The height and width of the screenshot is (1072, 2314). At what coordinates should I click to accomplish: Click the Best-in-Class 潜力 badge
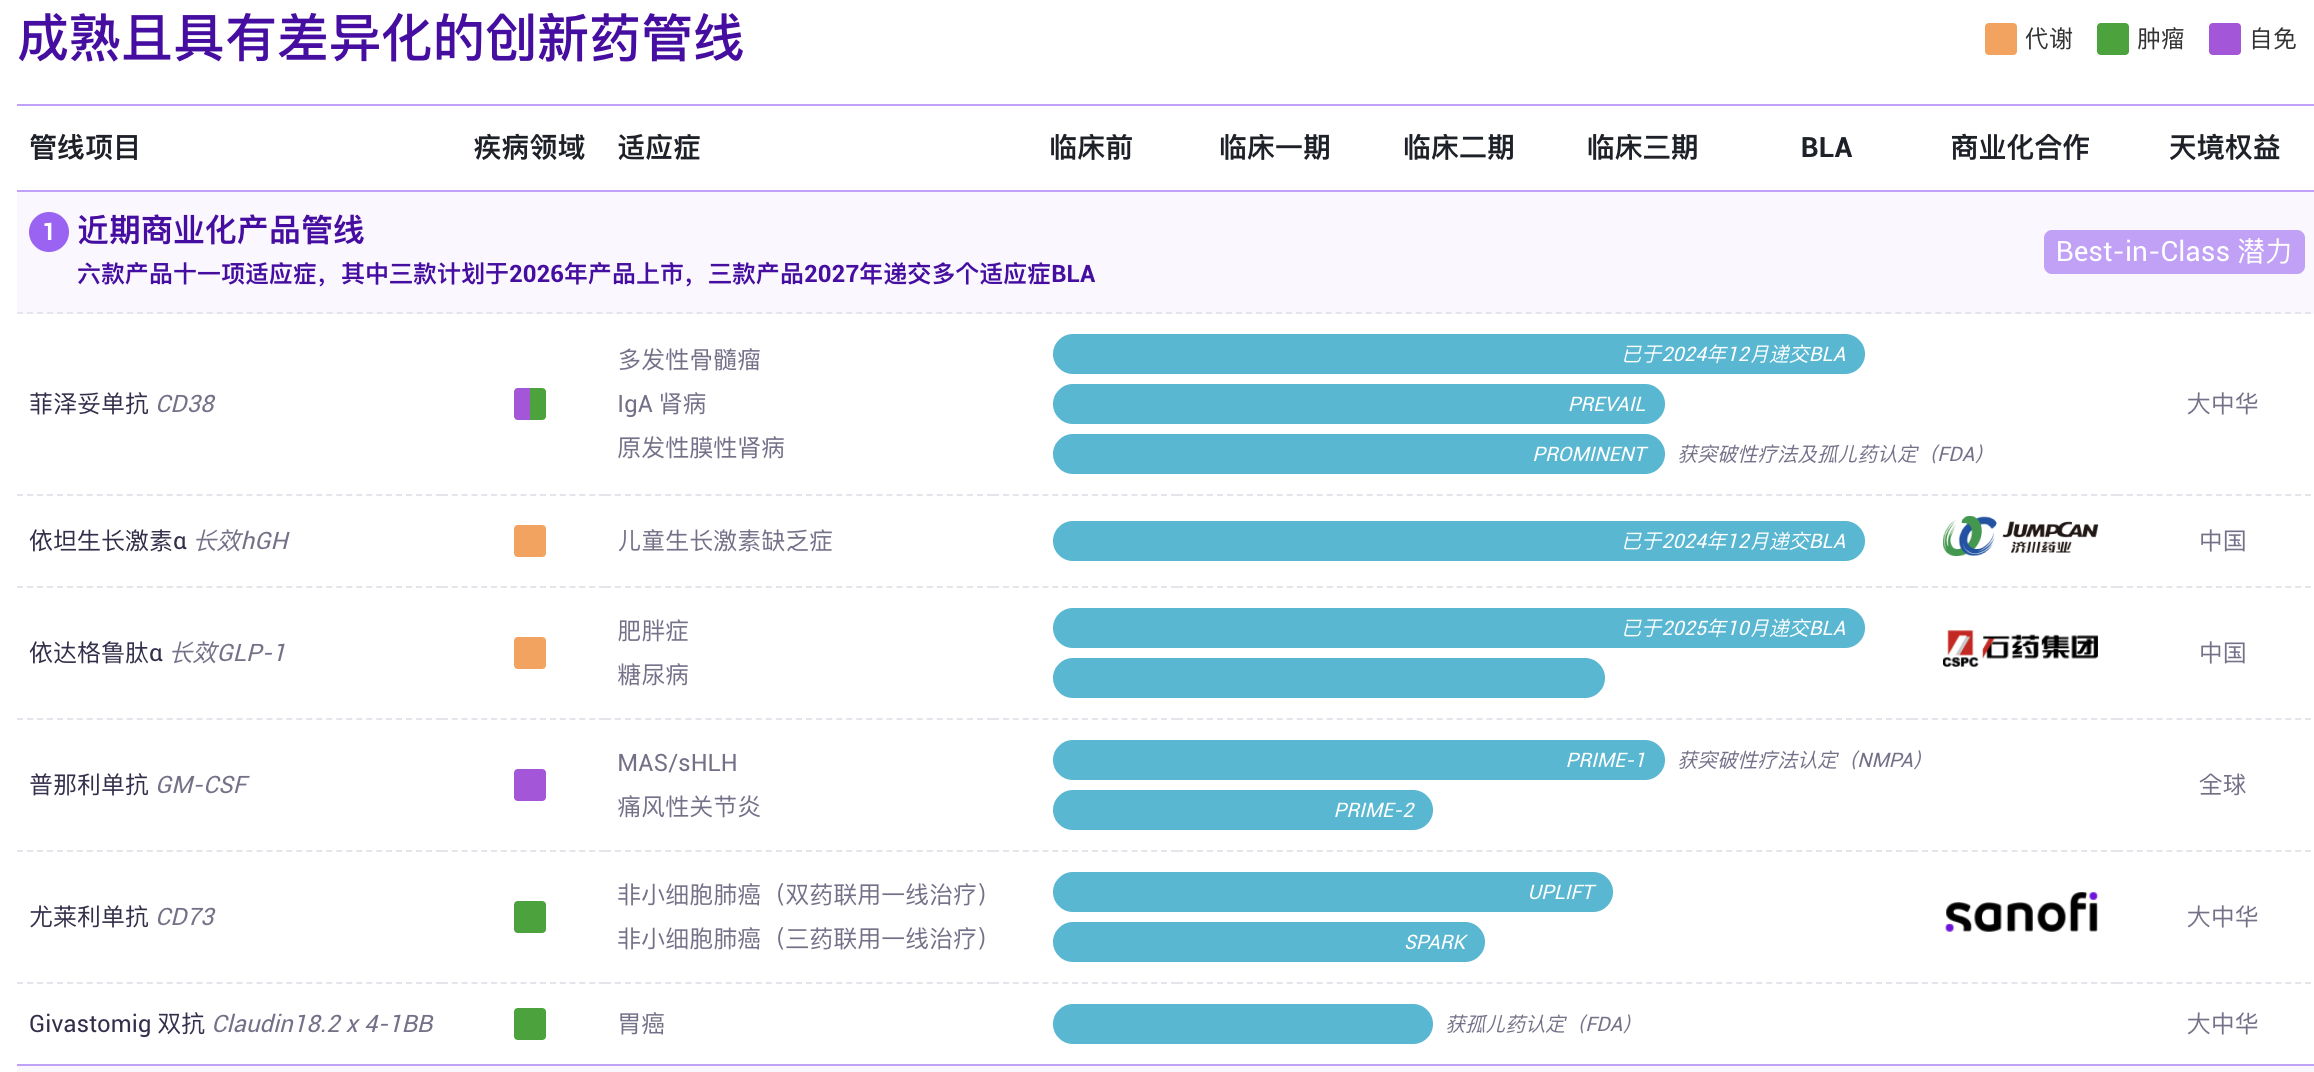(x=2173, y=252)
